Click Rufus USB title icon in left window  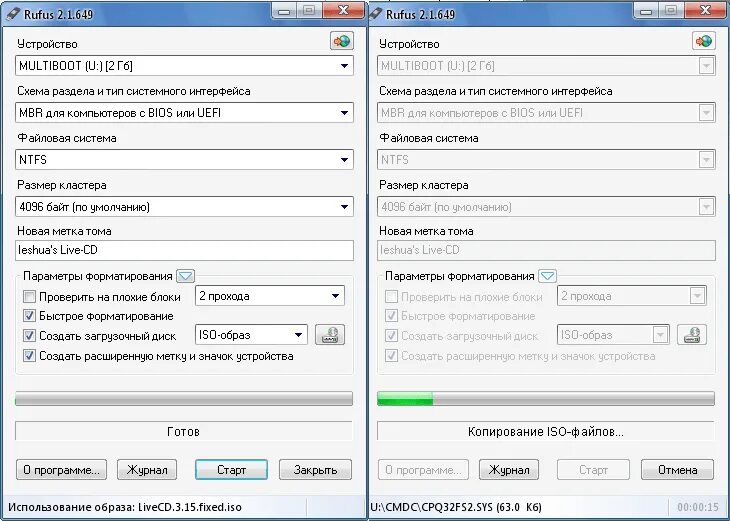pyautogui.click(x=12, y=14)
